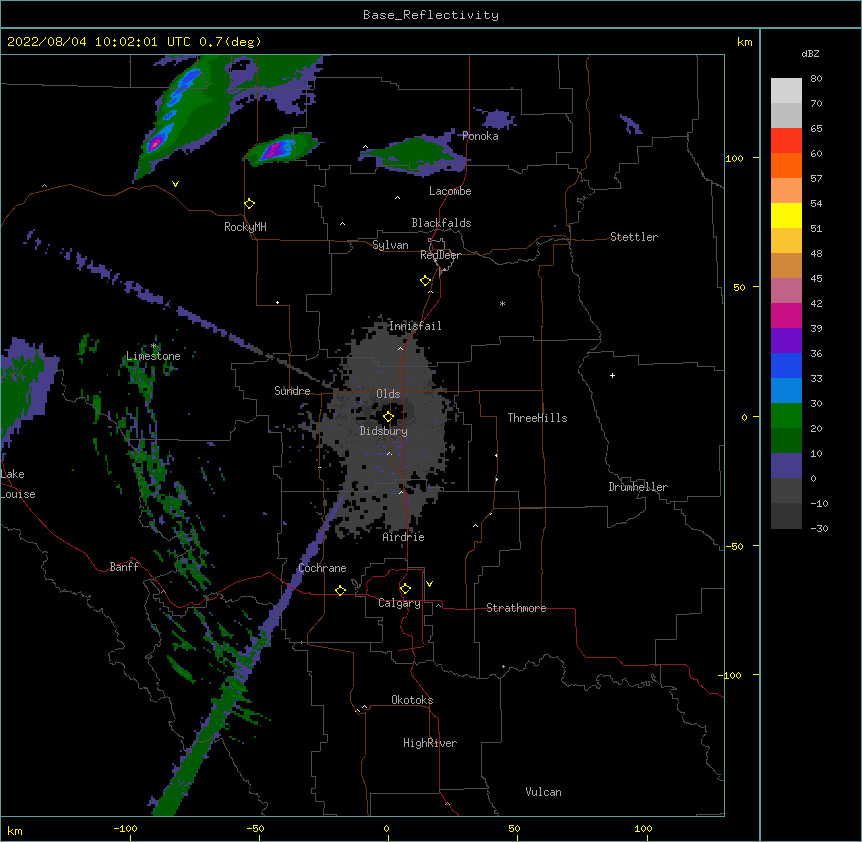Click the Ponoka label
Screen dimensions: 862x842
pyautogui.click(x=480, y=136)
